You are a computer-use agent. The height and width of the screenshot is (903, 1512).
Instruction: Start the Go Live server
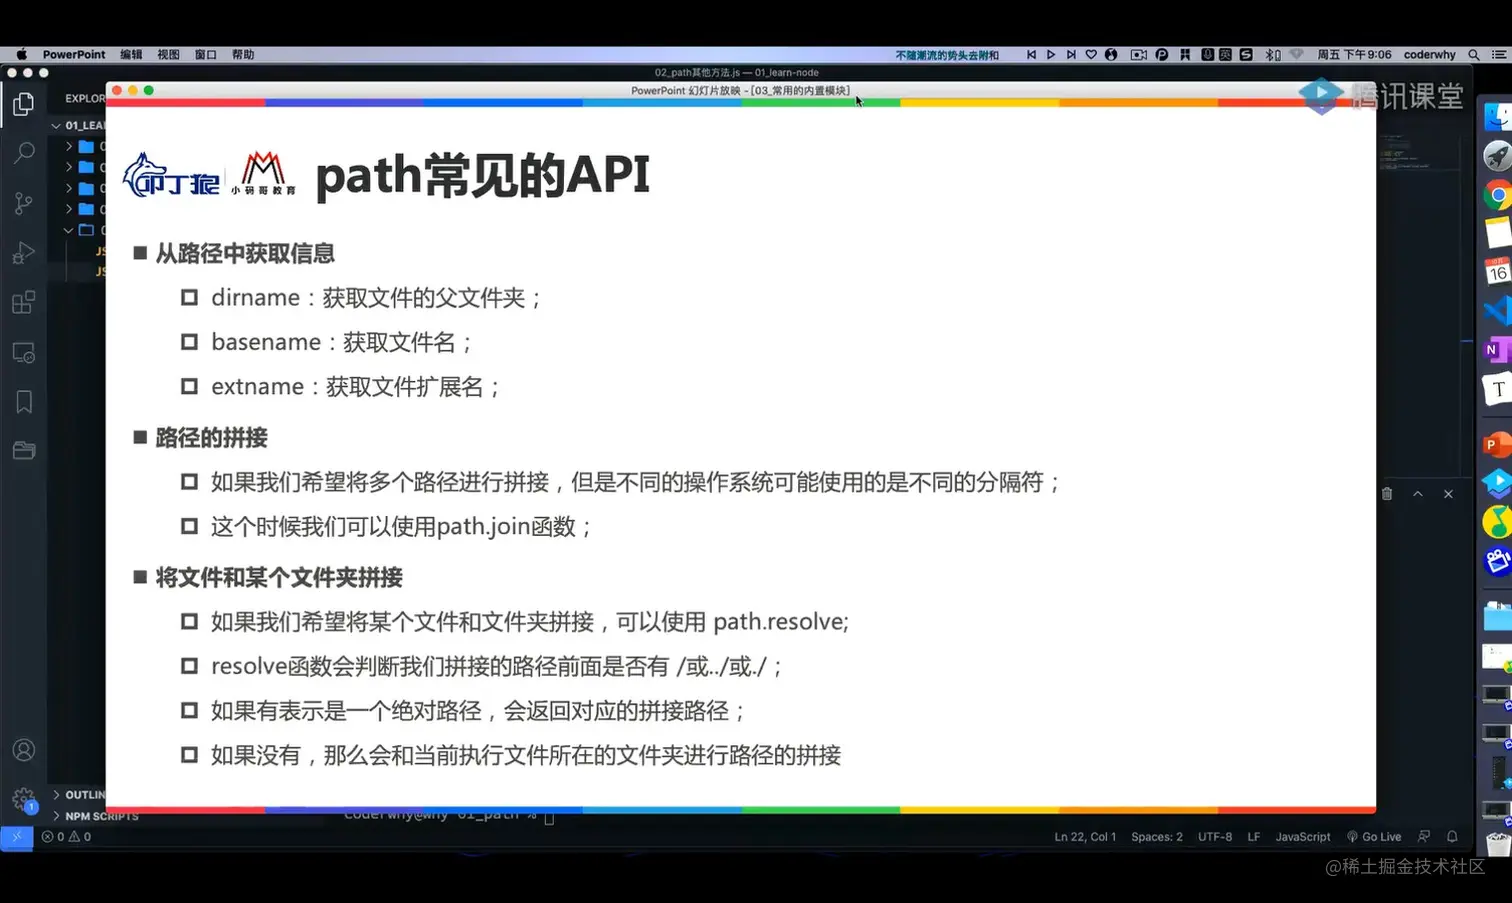click(1374, 837)
